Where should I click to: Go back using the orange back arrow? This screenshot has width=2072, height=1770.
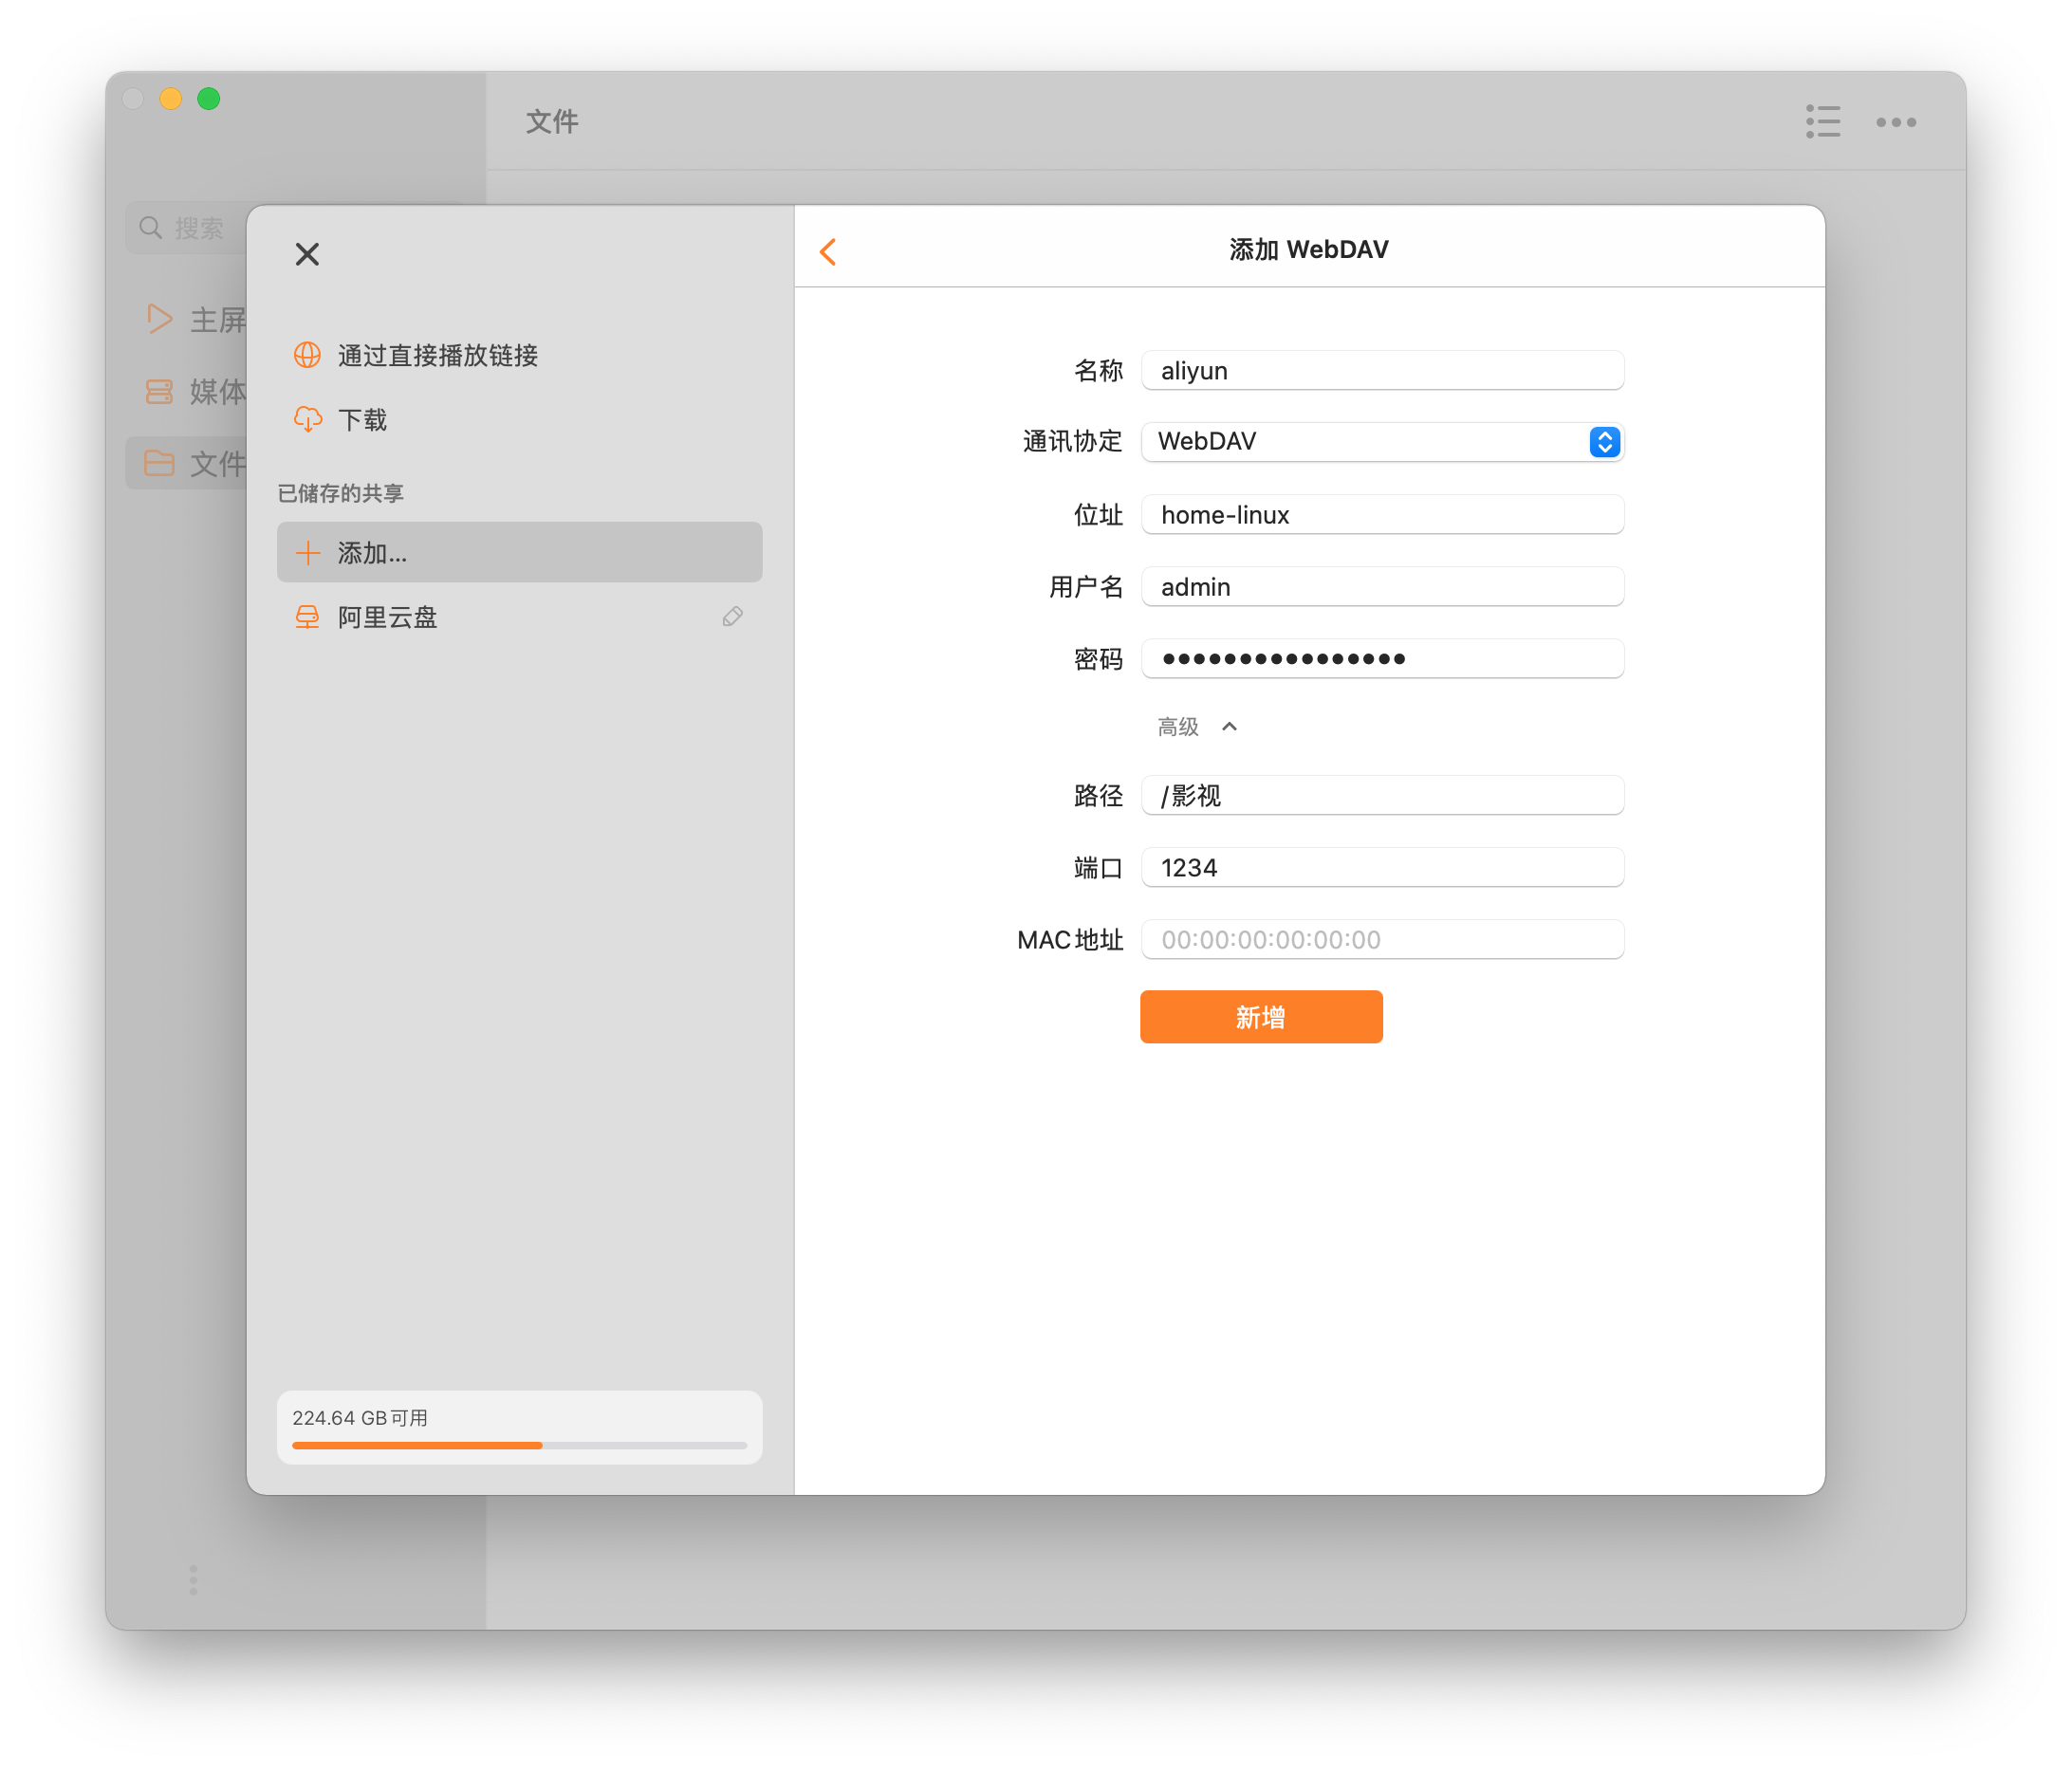click(828, 251)
